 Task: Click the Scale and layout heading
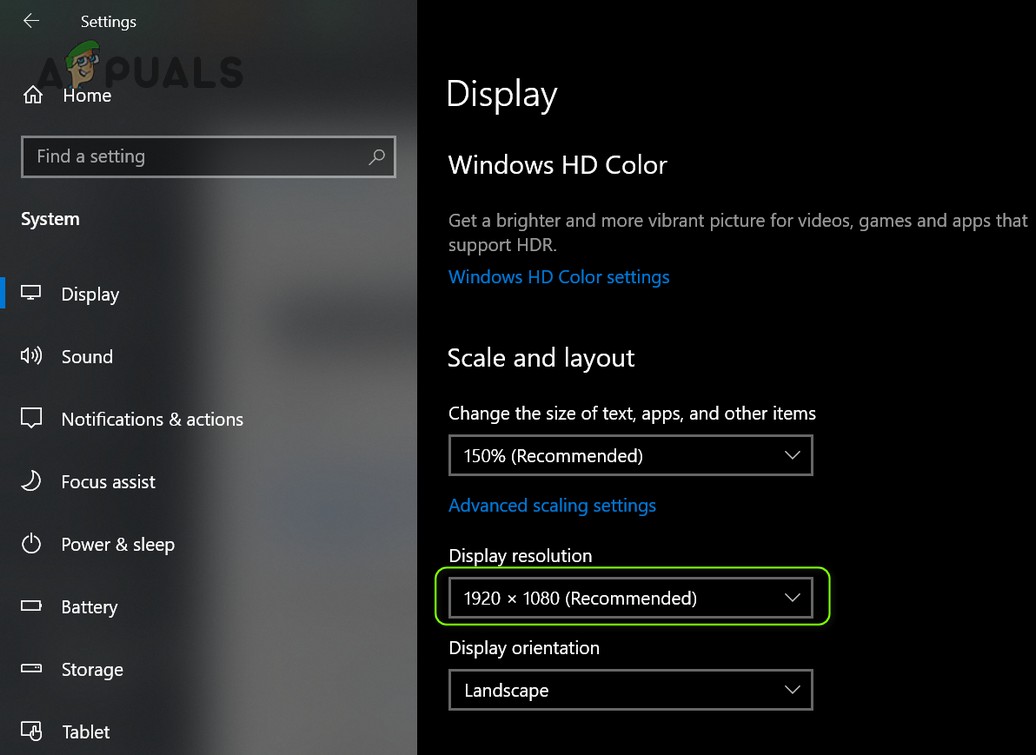click(x=541, y=358)
